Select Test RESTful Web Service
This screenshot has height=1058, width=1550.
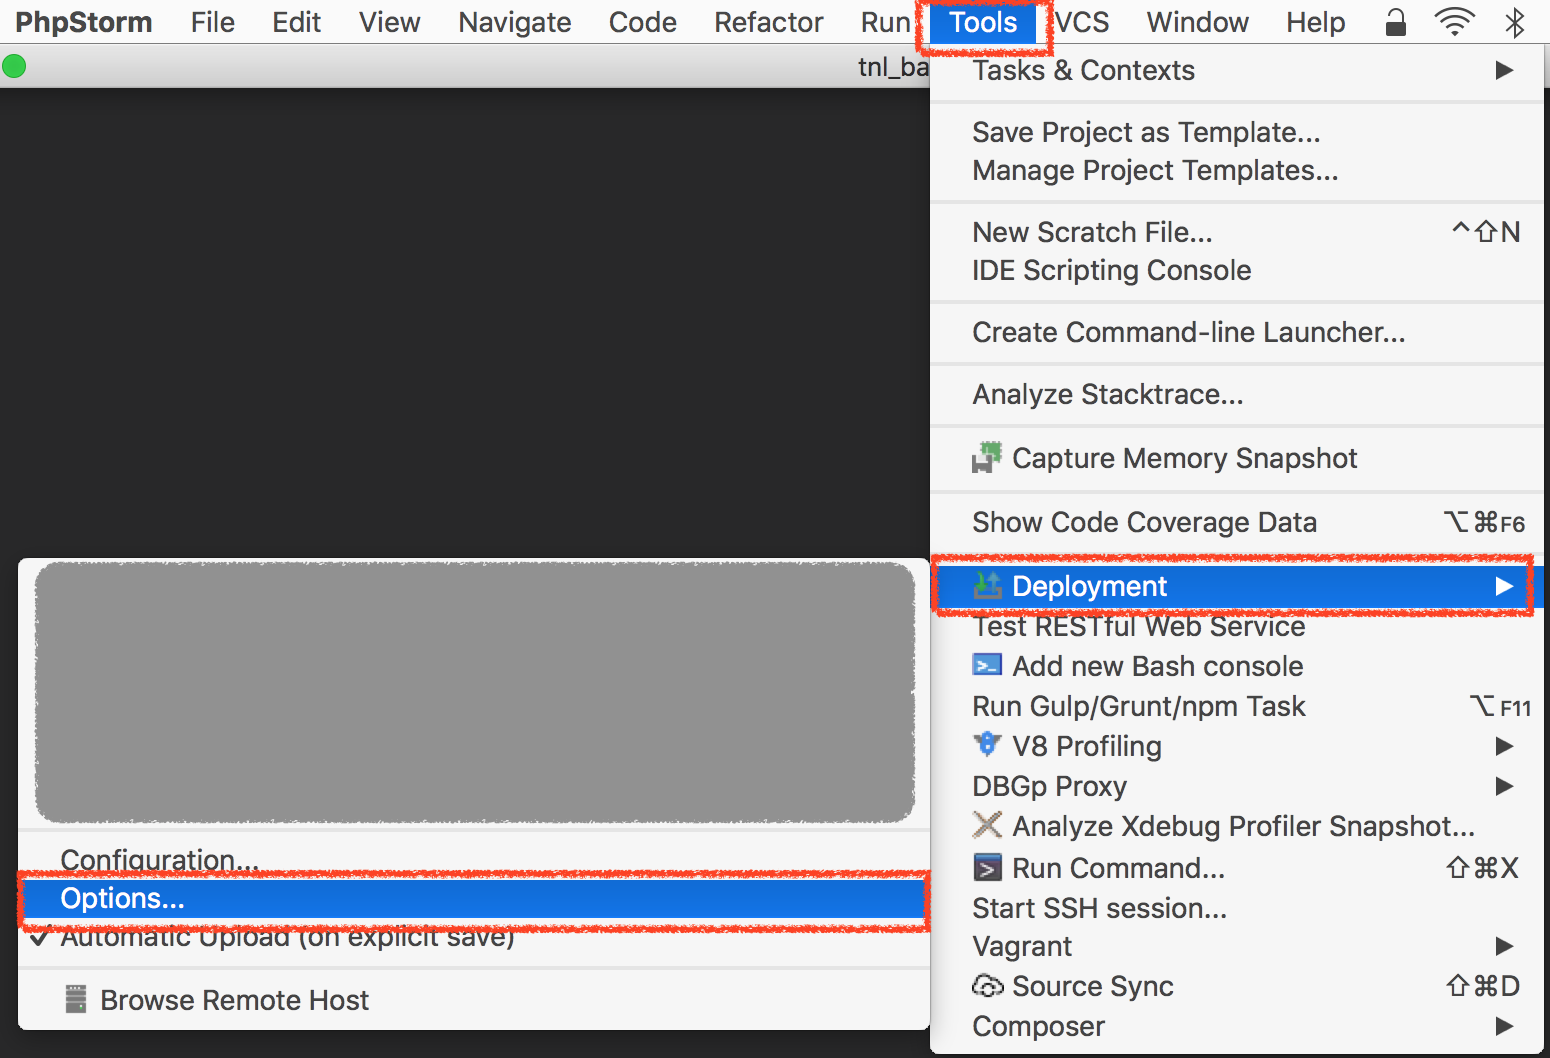click(x=1237, y=627)
